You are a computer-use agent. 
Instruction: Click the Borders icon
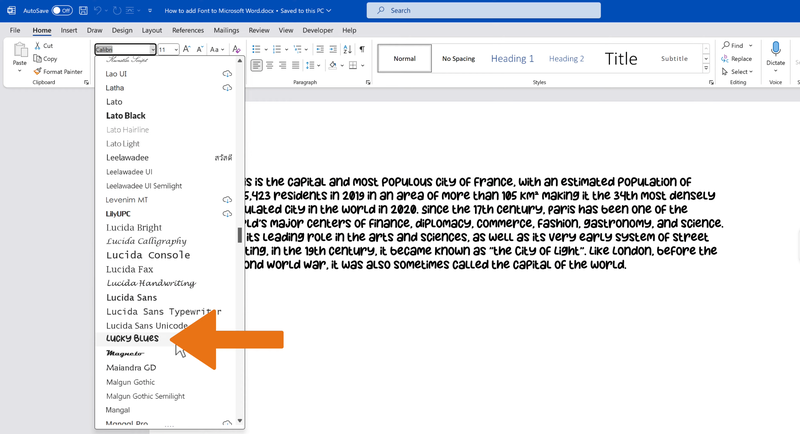click(353, 65)
